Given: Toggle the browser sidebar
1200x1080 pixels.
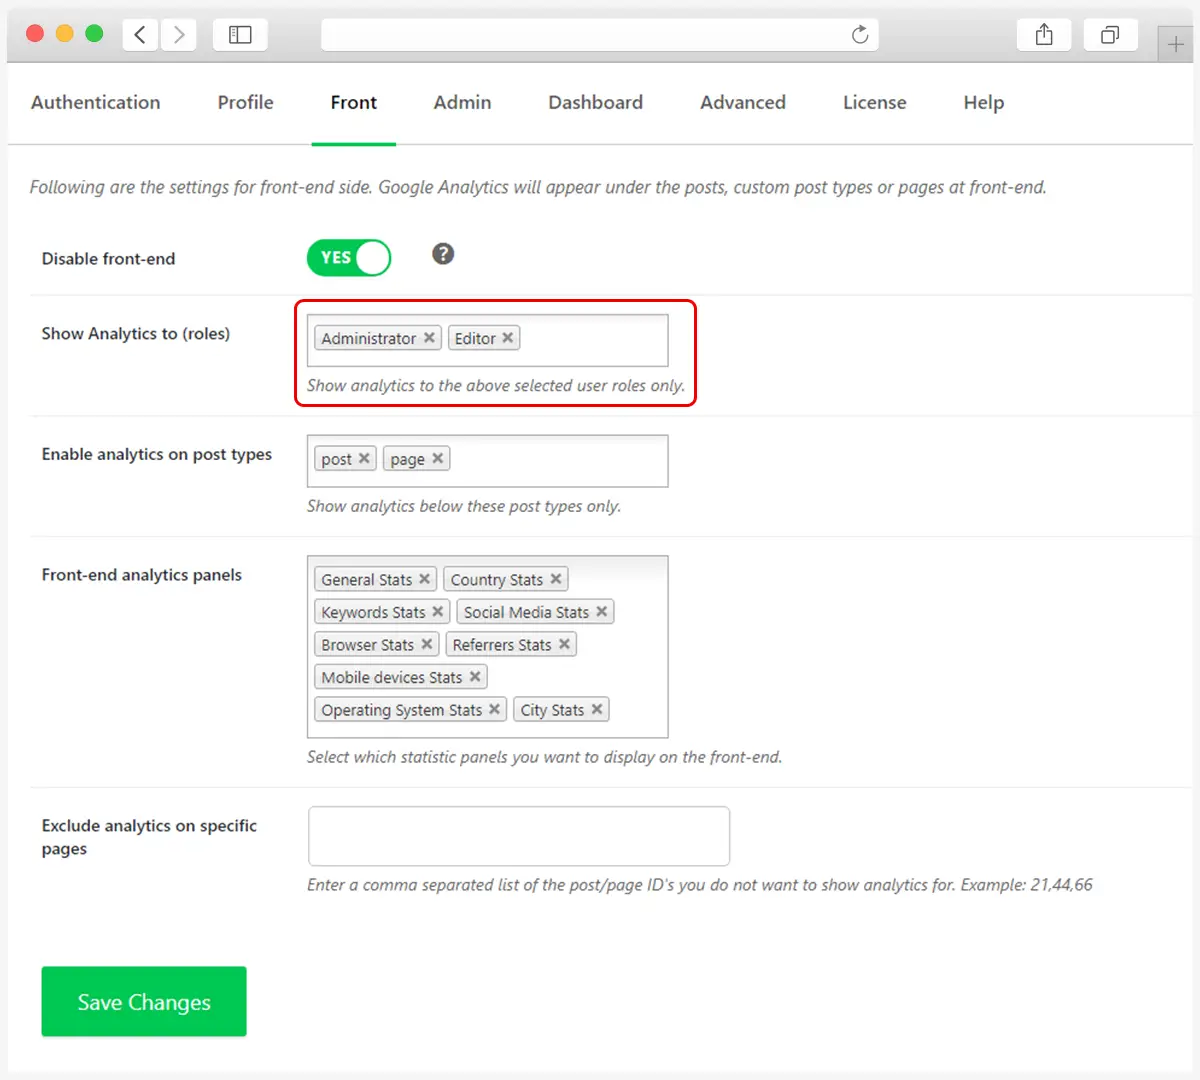Looking at the screenshot, I should click(x=240, y=35).
